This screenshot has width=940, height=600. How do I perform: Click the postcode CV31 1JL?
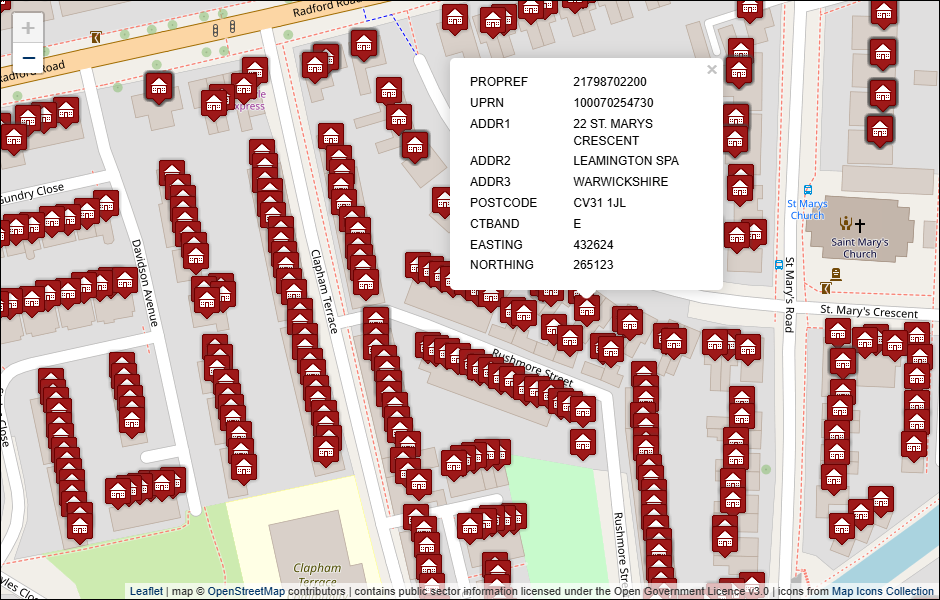click(x=599, y=203)
